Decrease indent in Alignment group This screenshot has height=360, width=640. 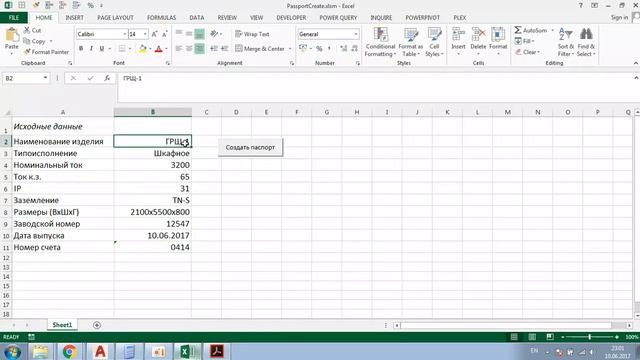click(x=214, y=49)
